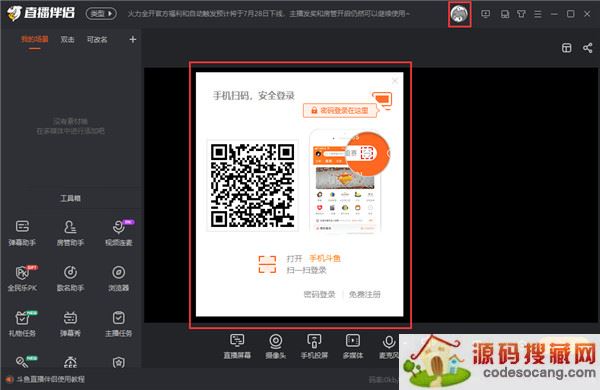Click the 直播伴侣 logo
This screenshot has width=600, height=390.
[x=41, y=13]
